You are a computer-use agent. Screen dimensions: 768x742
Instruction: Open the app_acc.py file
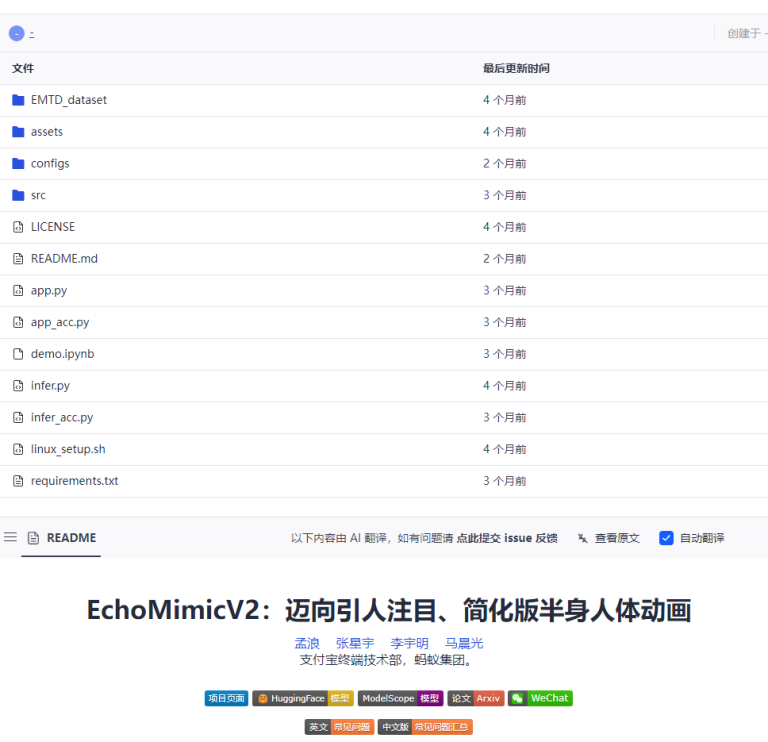[60, 322]
